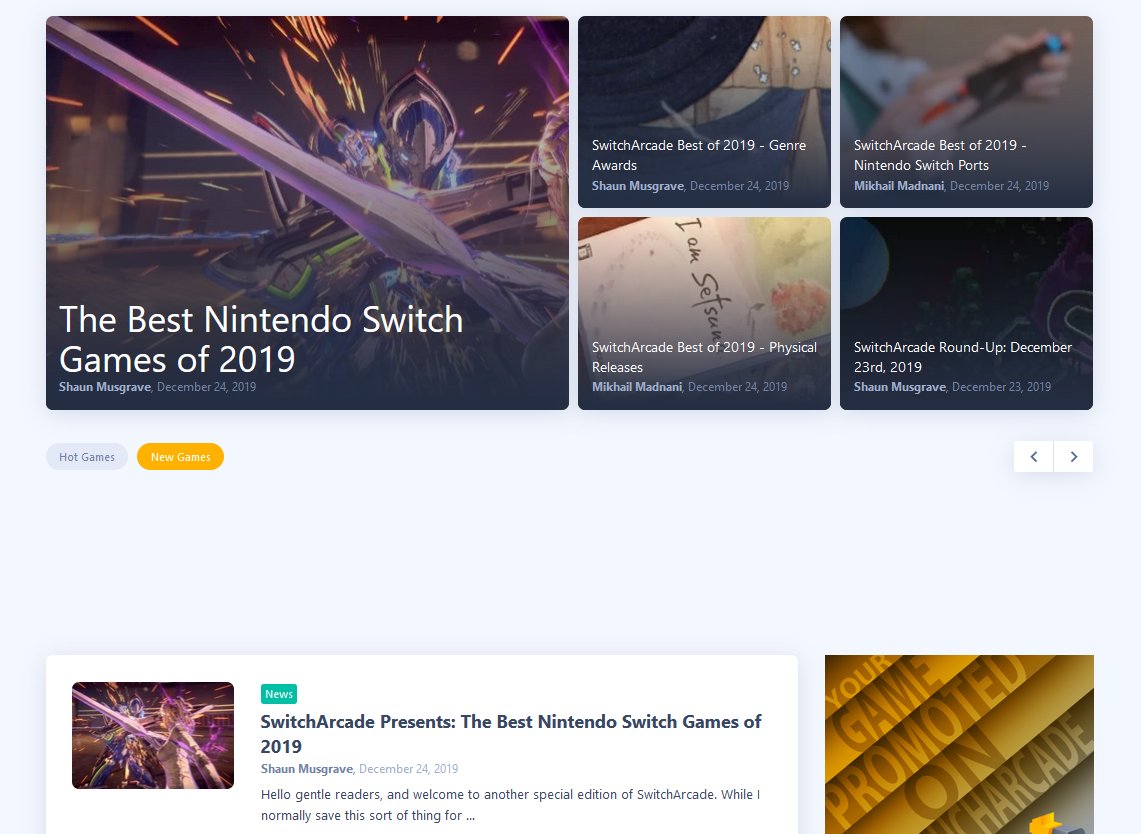1141x834 pixels.
Task: Click author Shaun Musgrave on the Round-Up card
Action: click(899, 387)
